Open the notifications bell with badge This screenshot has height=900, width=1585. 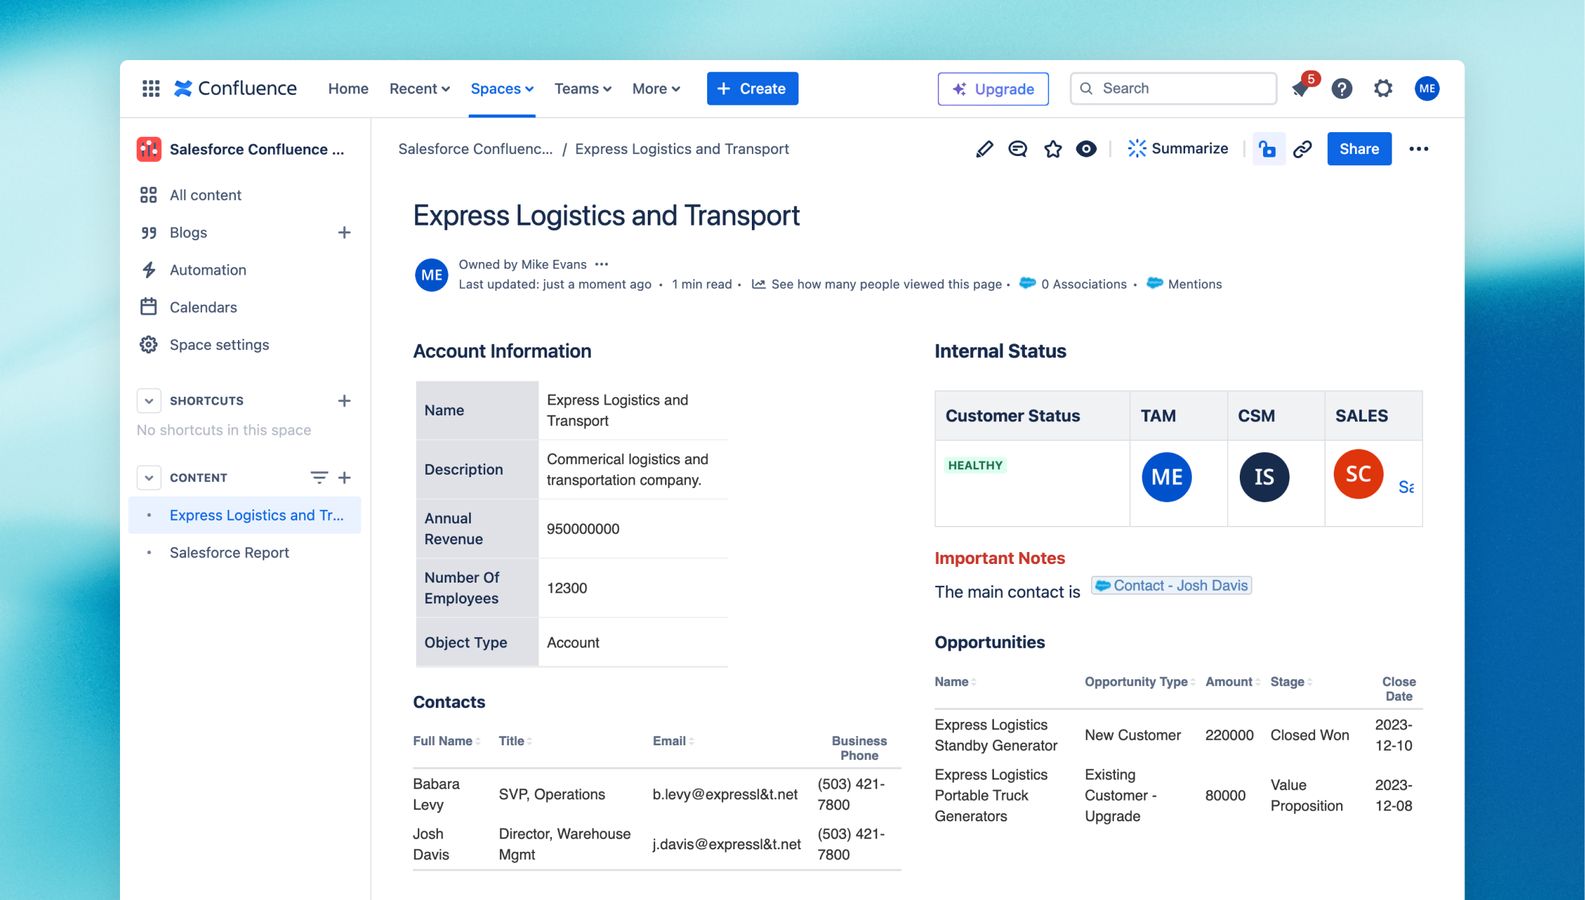(x=1301, y=88)
